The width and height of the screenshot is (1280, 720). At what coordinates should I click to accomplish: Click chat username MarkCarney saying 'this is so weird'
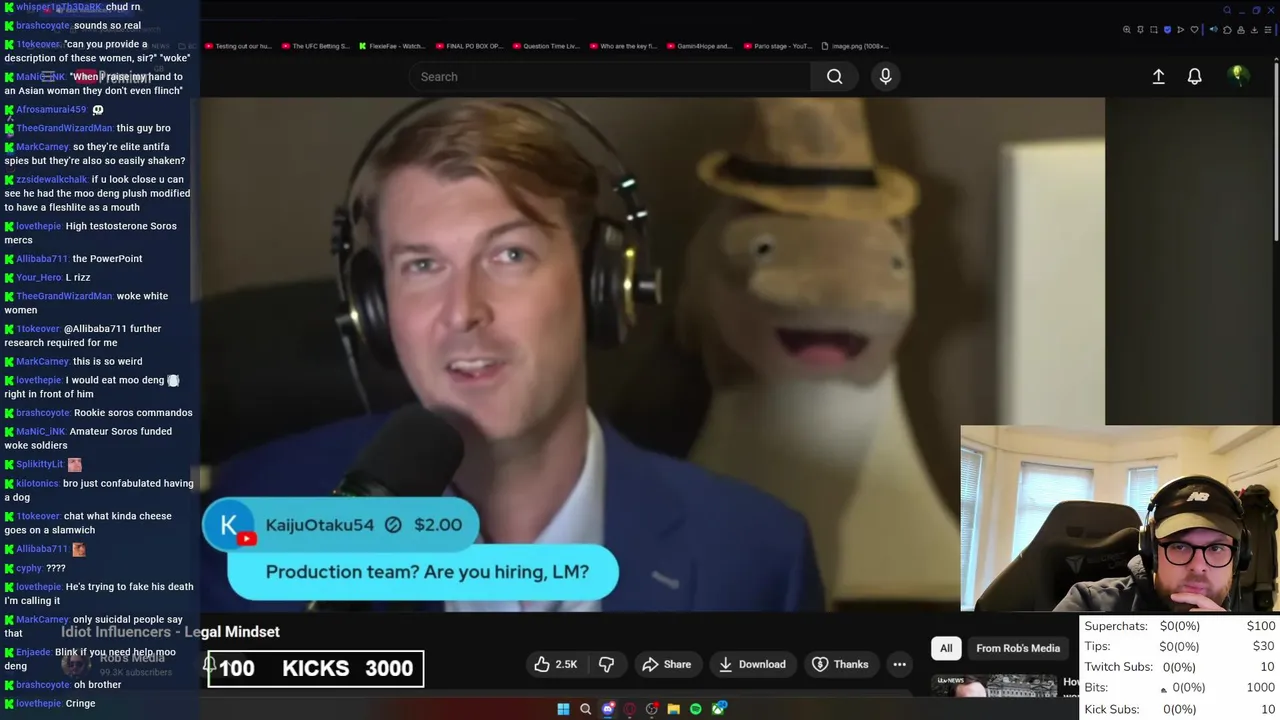tap(42, 362)
